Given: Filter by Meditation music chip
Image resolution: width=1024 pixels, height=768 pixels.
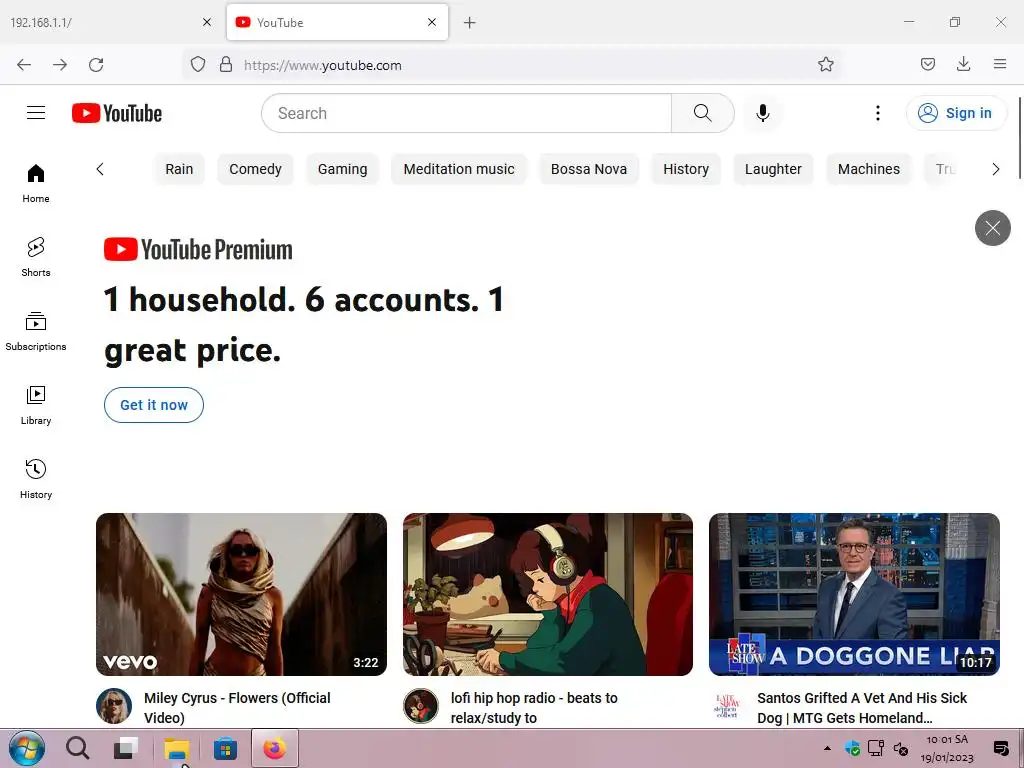Looking at the screenshot, I should tap(459, 169).
